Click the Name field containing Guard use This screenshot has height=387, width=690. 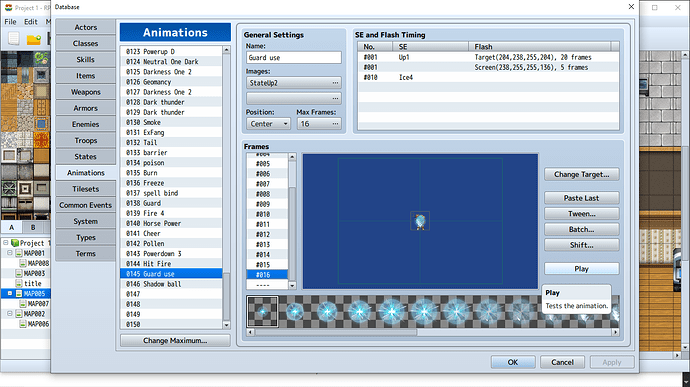coord(294,58)
